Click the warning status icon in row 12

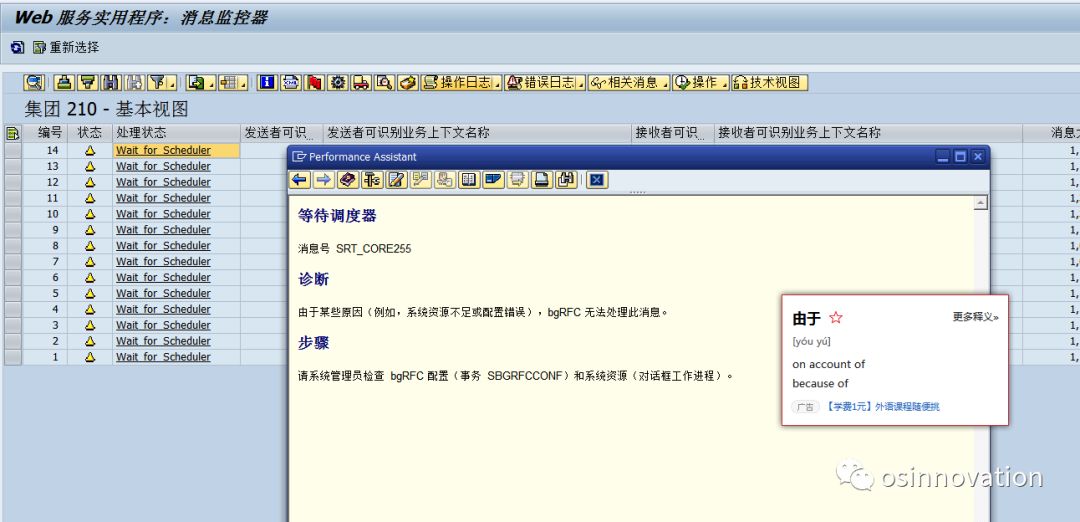(90, 182)
